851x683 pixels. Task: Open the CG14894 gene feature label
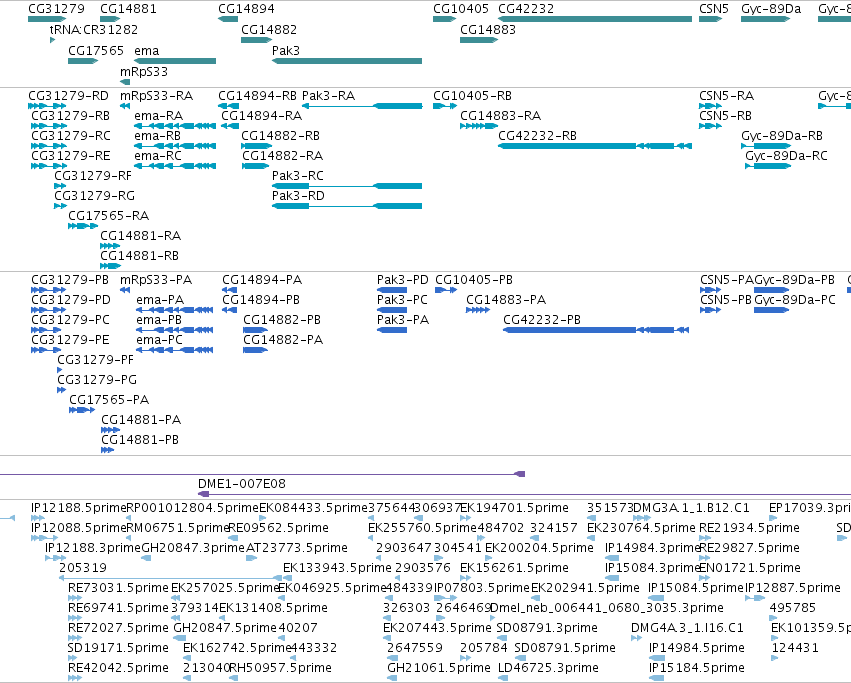(x=246, y=9)
